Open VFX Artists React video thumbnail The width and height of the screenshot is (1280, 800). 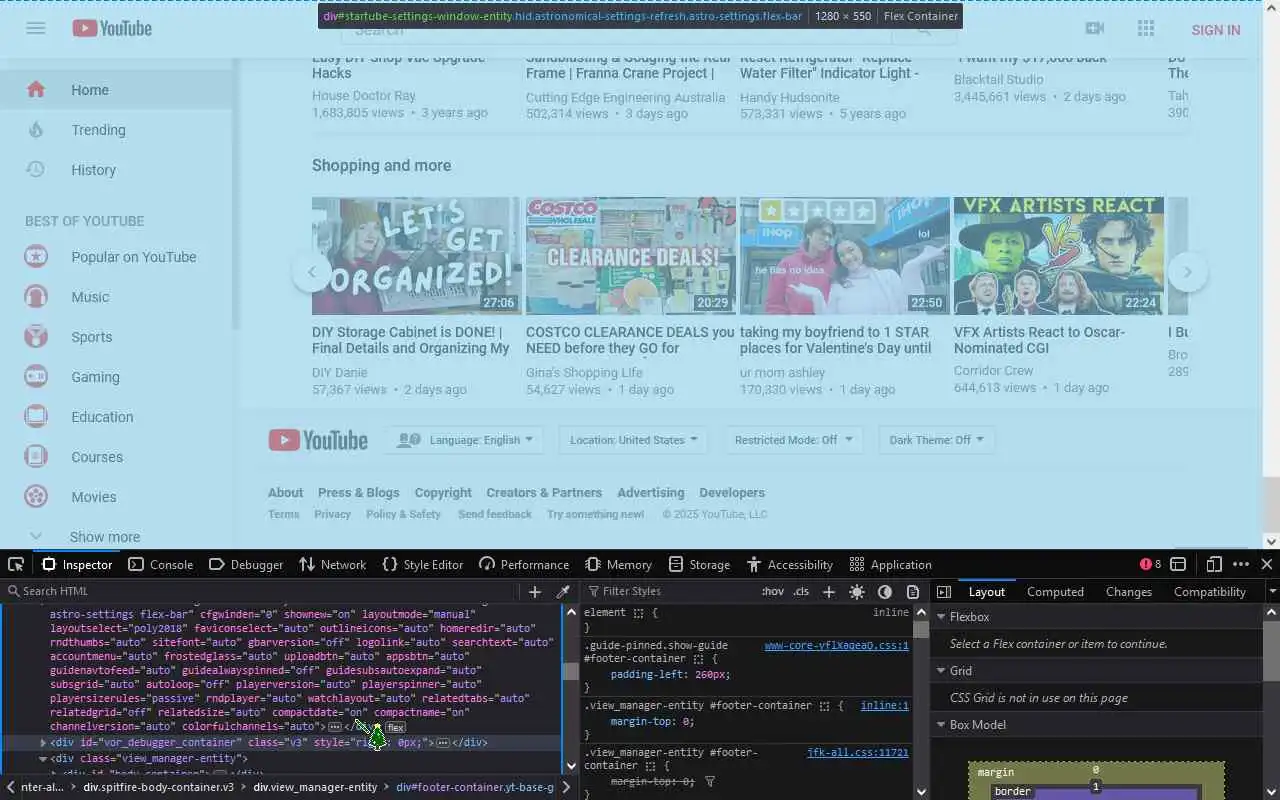click(x=1058, y=256)
